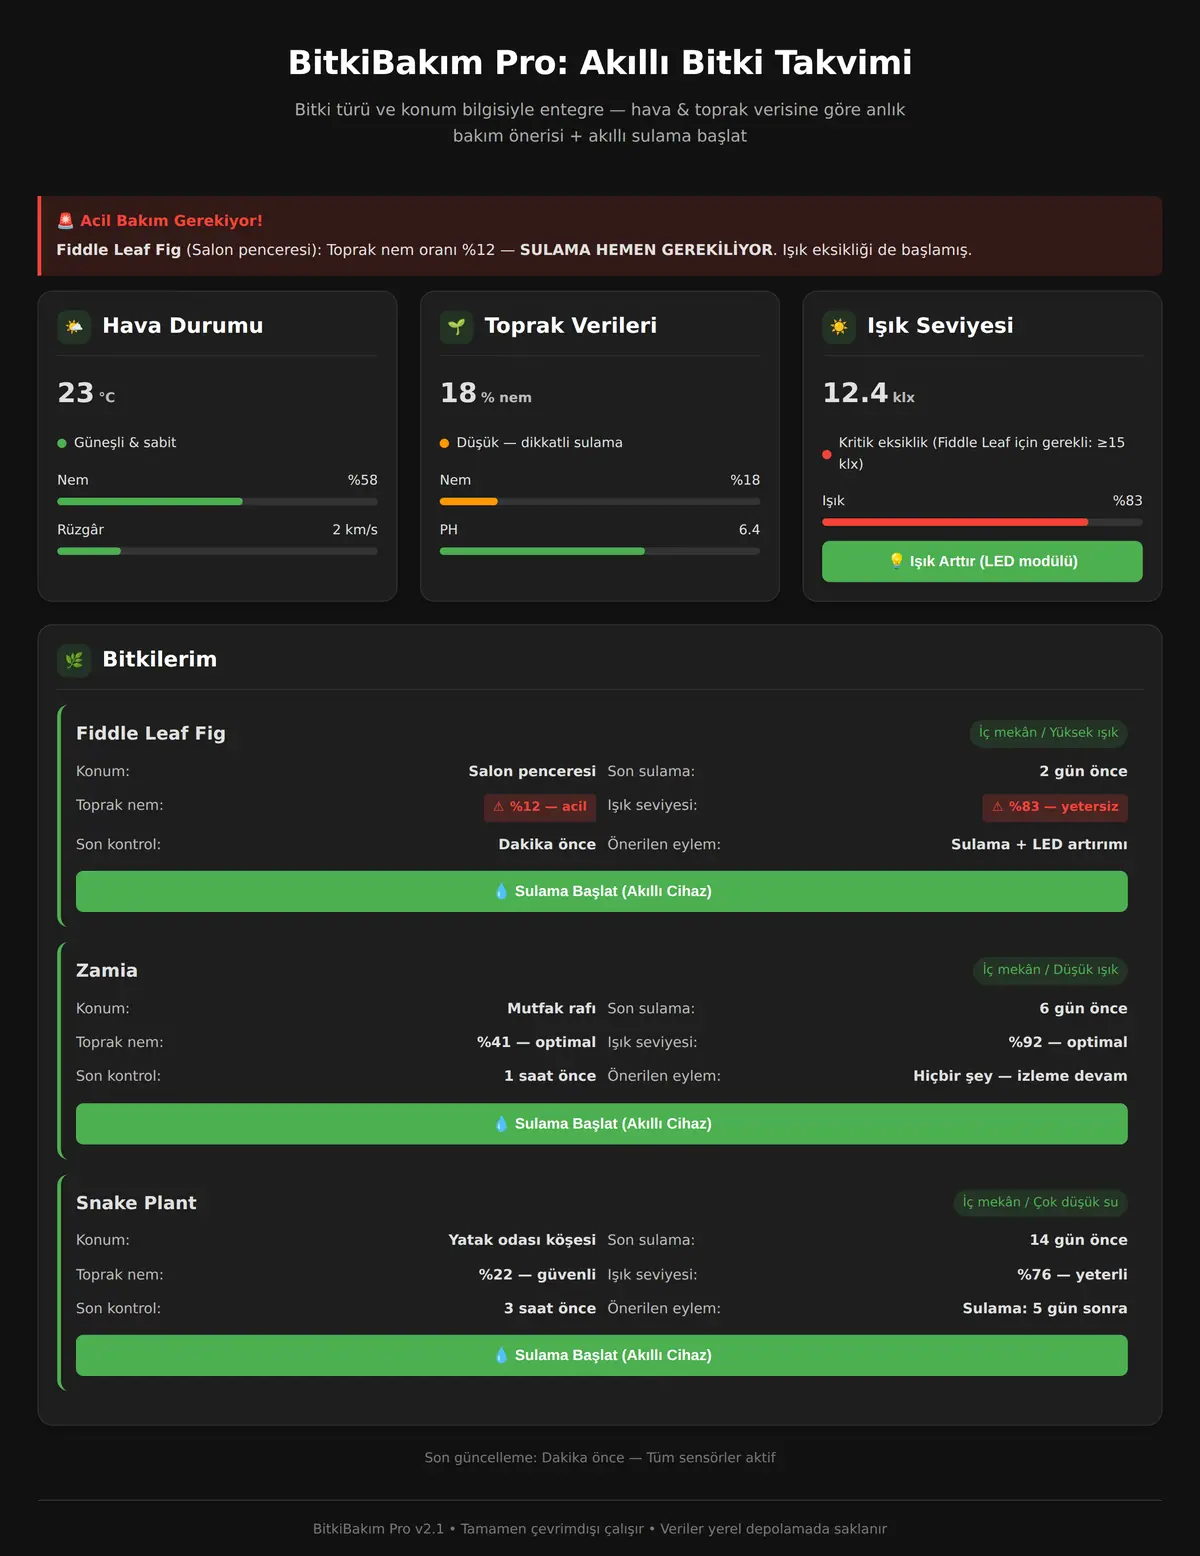Screen dimensions: 1200x1556
Task: Click the BitkiBakım Pro v2.1 footer text
Action: pos(600,1529)
